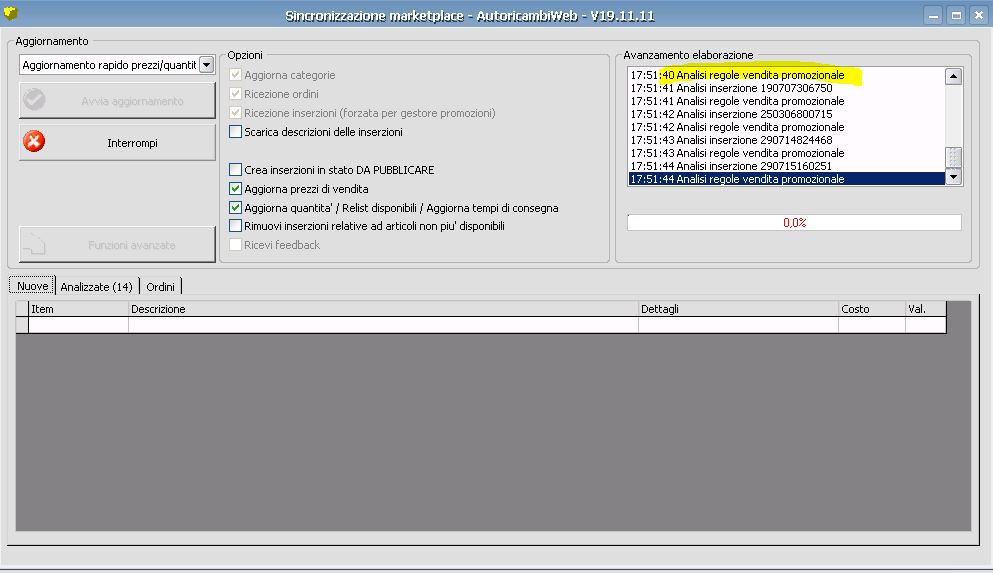Uncheck Aggiorna quantita' / Relist disponibili
This screenshot has height=573, width=993.
point(236,208)
